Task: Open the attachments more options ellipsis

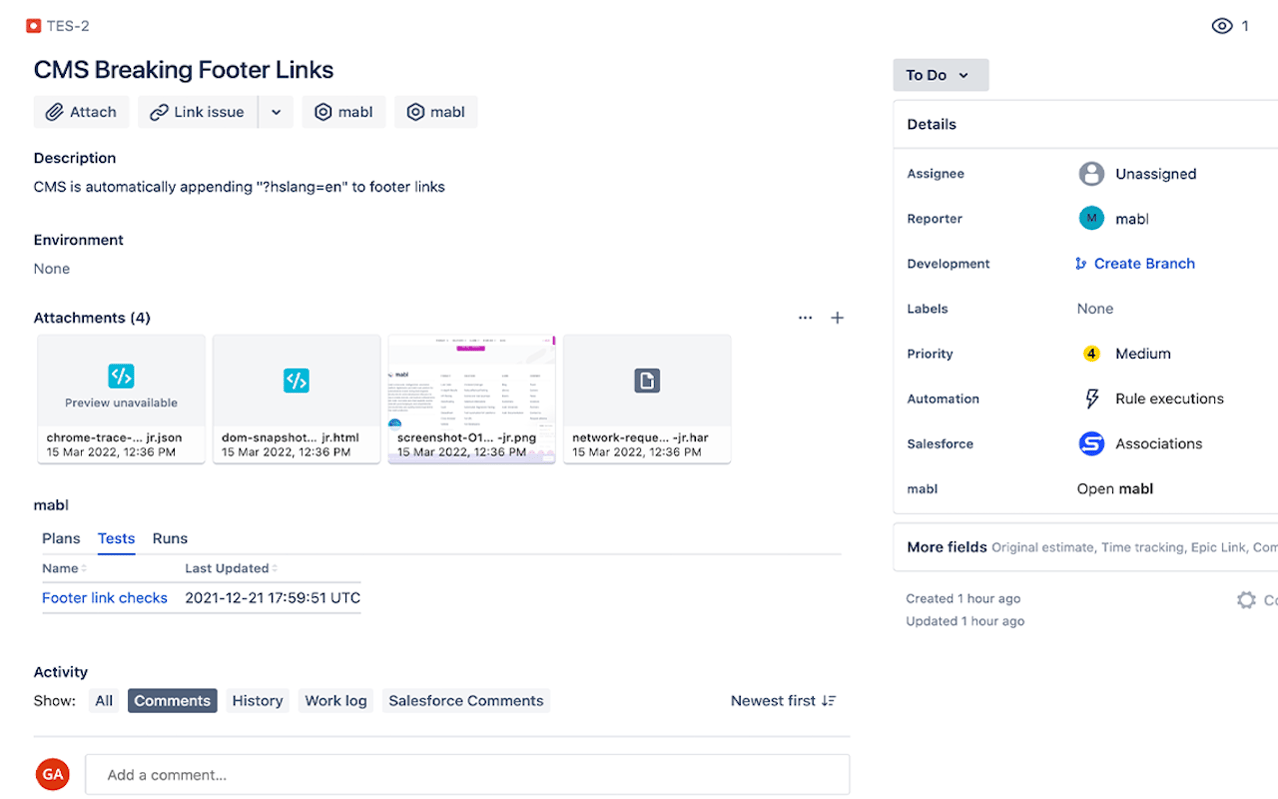Action: 805,318
